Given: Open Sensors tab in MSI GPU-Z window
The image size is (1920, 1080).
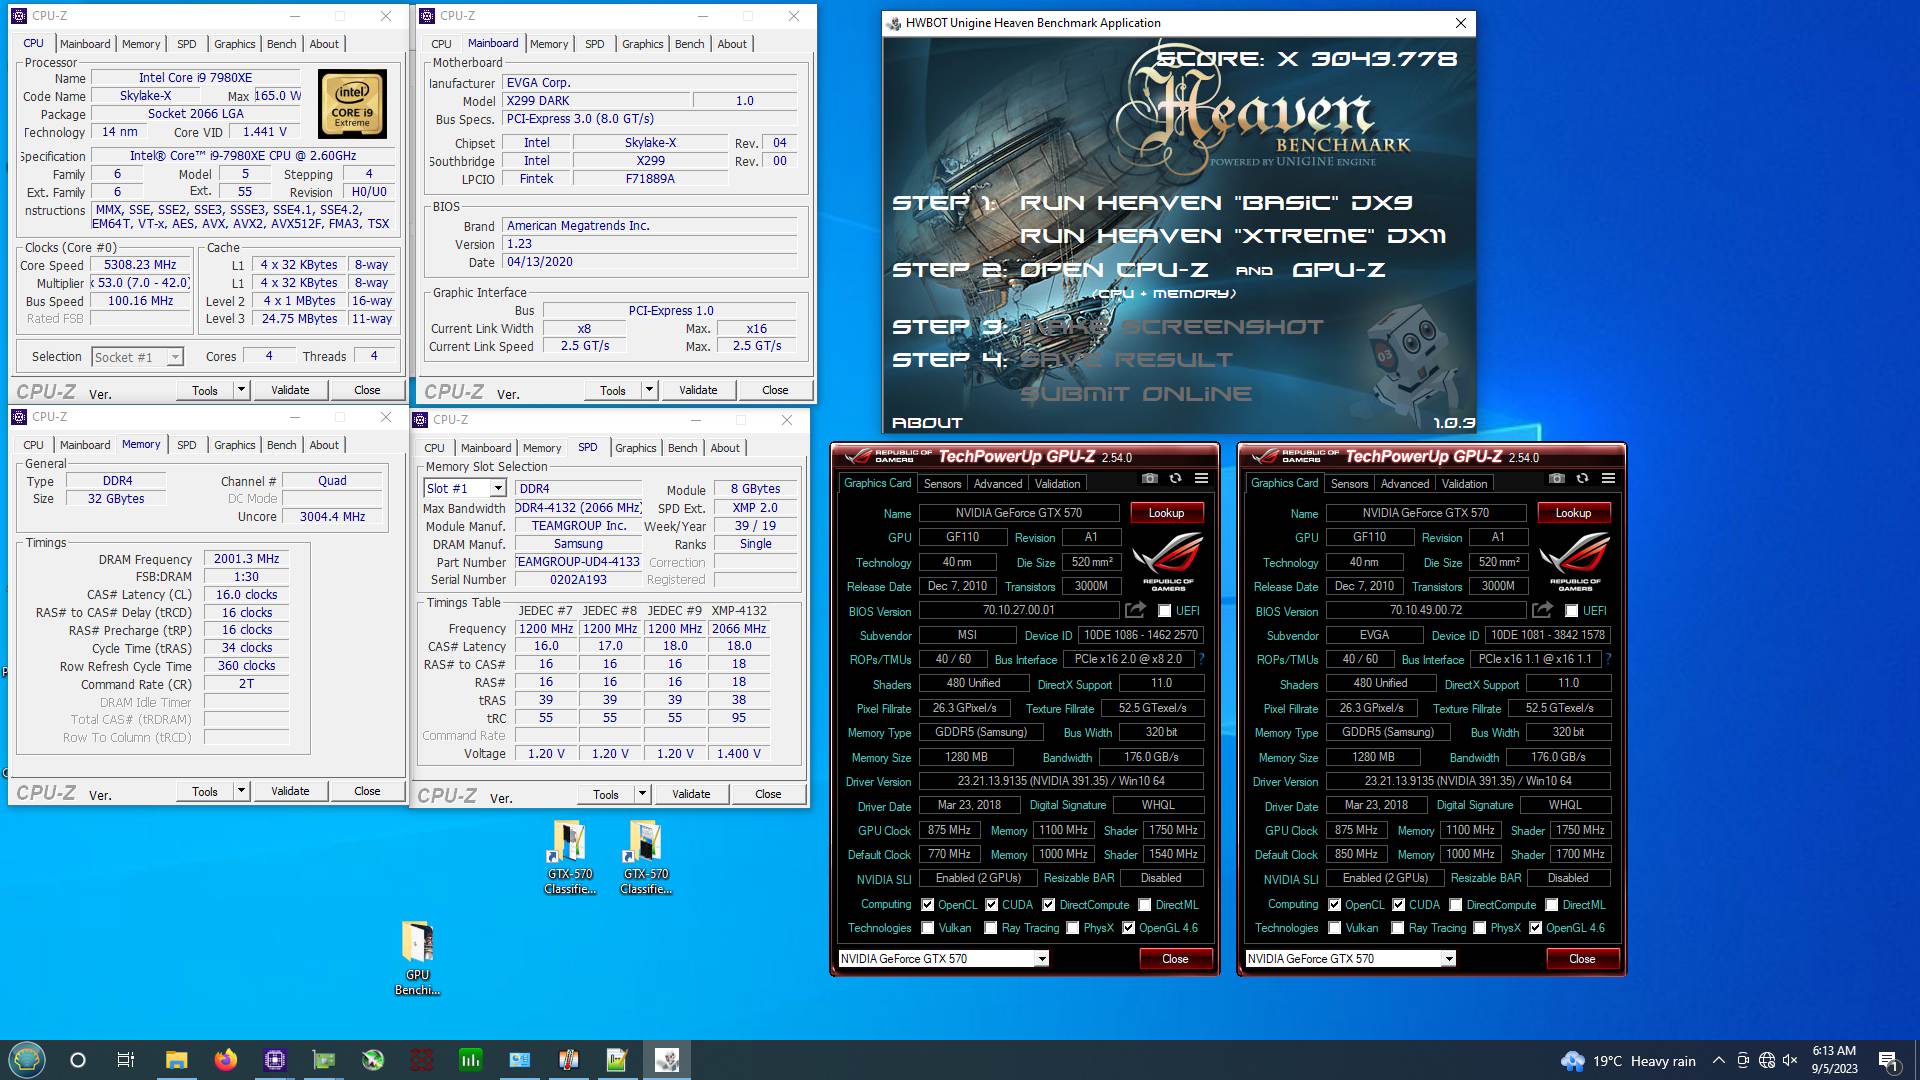Looking at the screenshot, I should (942, 484).
